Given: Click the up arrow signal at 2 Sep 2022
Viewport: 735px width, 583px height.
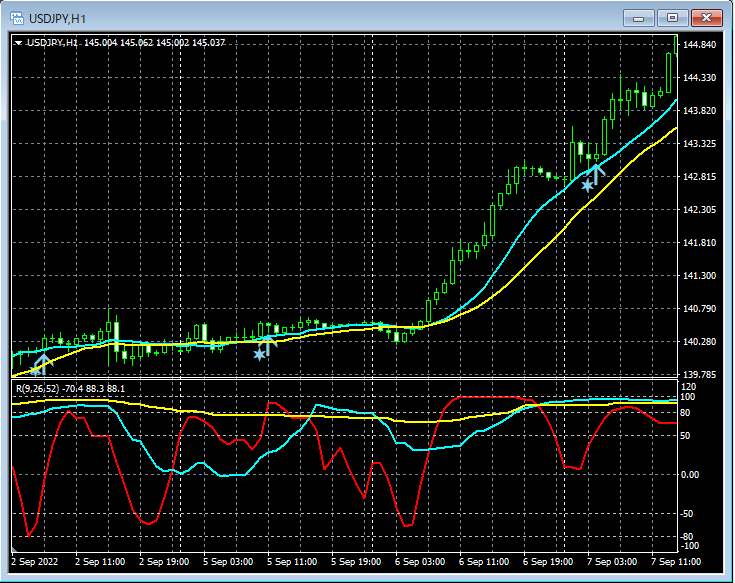Looking at the screenshot, I should point(42,363).
